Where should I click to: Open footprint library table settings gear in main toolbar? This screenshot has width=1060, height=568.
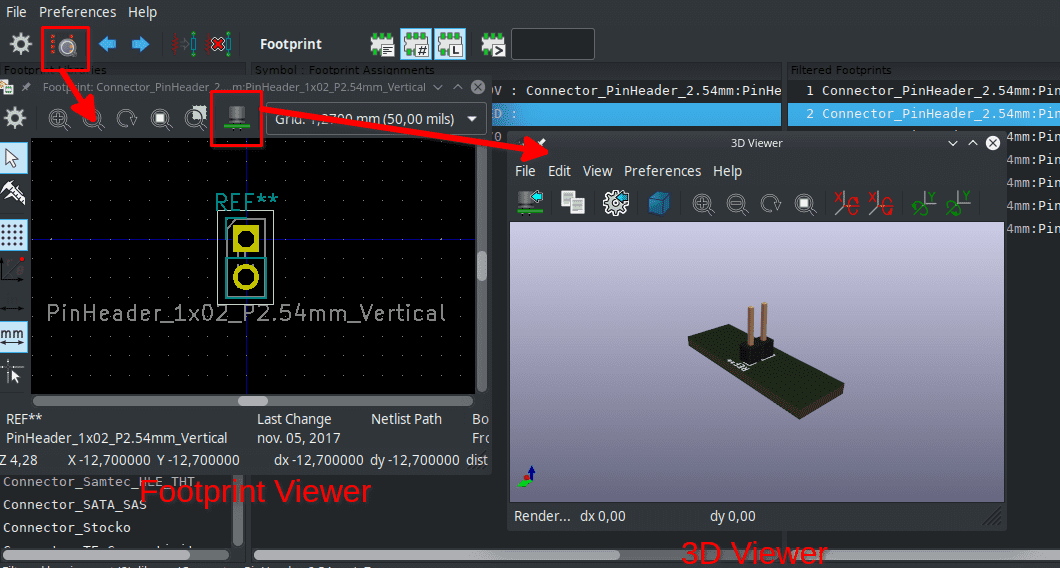[x=21, y=45]
